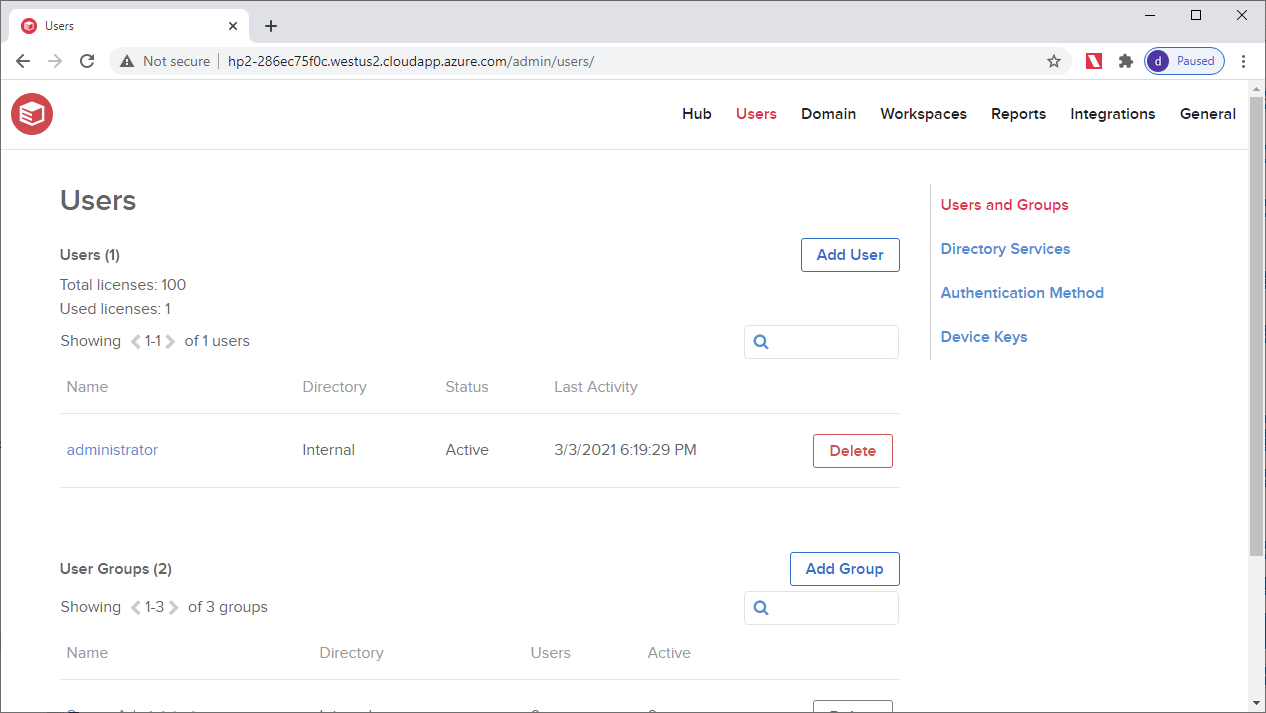Open the Chrome three-dot menu

1243,60
